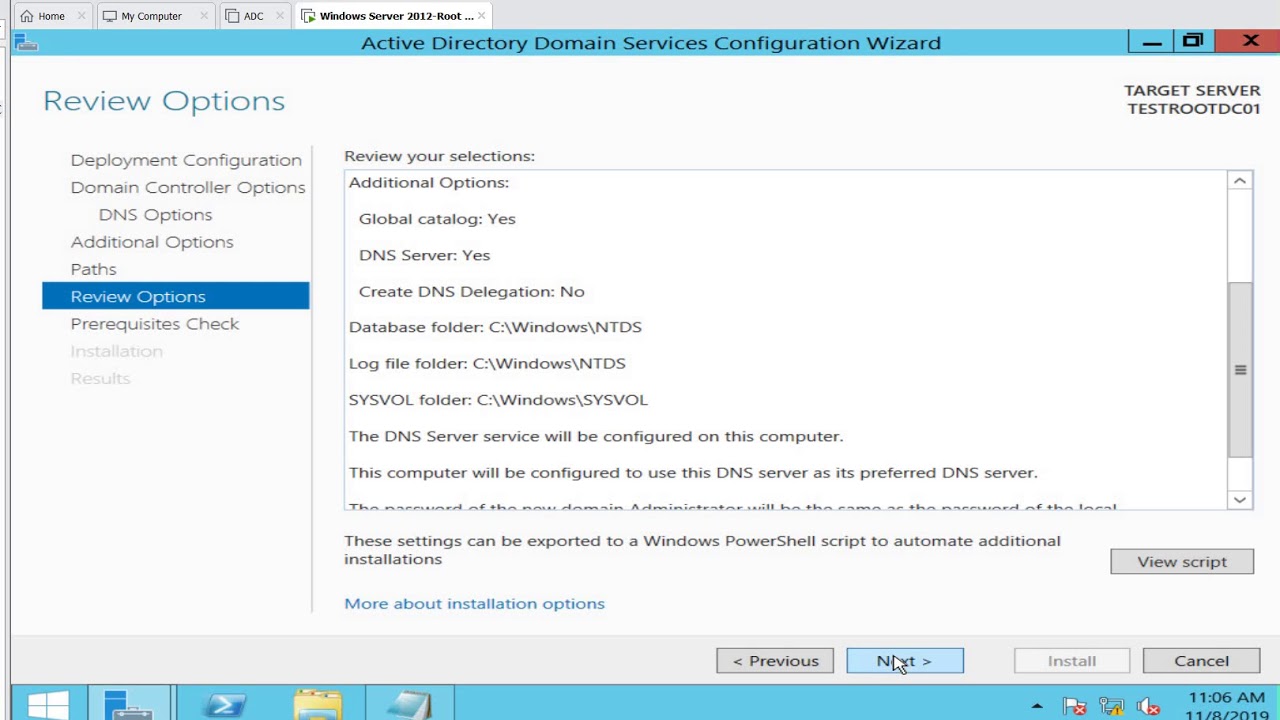Image resolution: width=1280 pixels, height=720 pixels.
Task: Open More about installation options link
Action: [x=474, y=604]
